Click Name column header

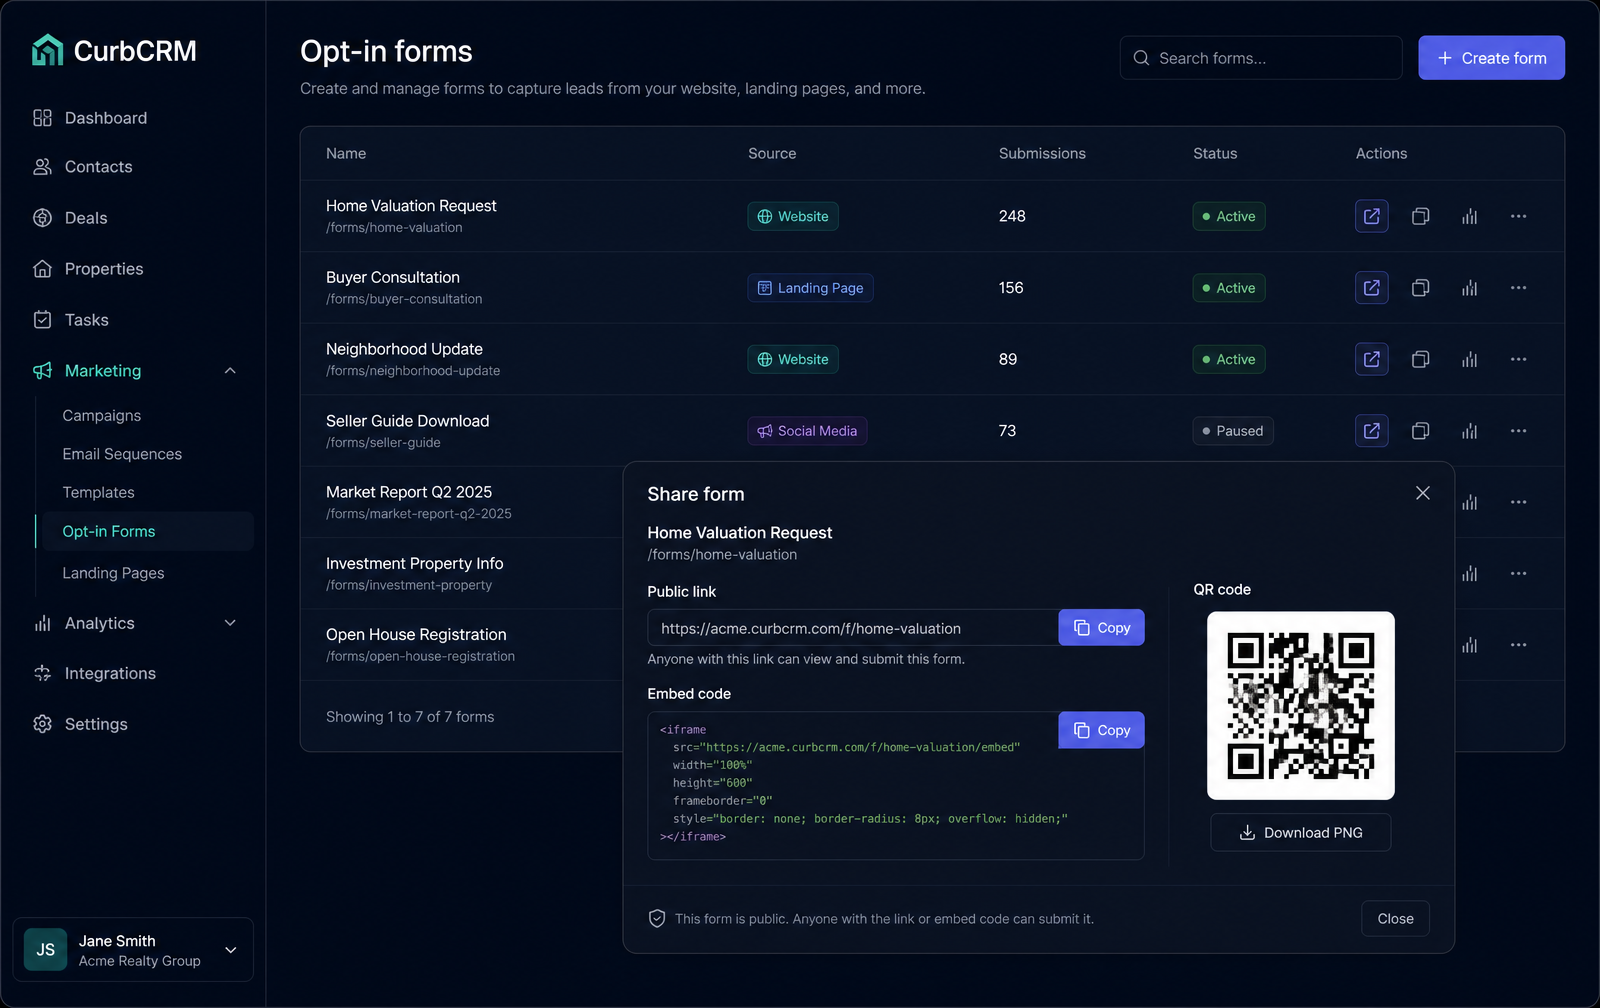click(346, 153)
